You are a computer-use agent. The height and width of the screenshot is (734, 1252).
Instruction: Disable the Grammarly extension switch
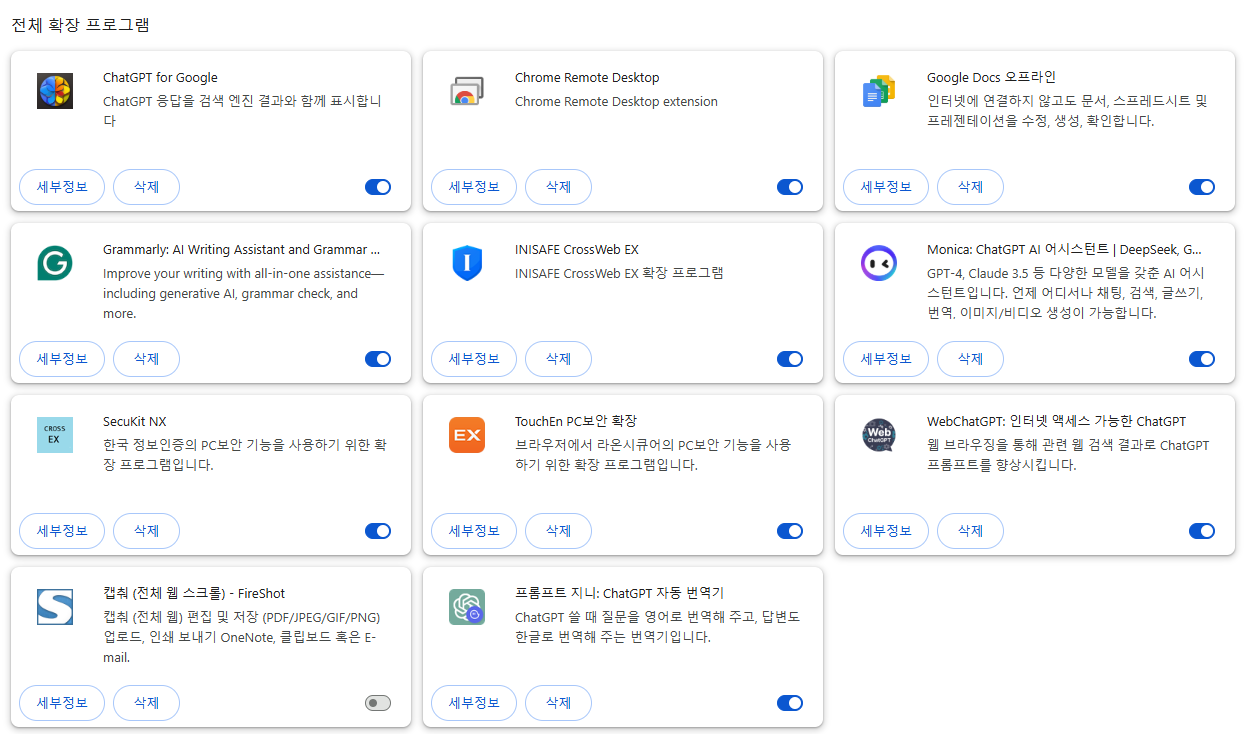(378, 359)
